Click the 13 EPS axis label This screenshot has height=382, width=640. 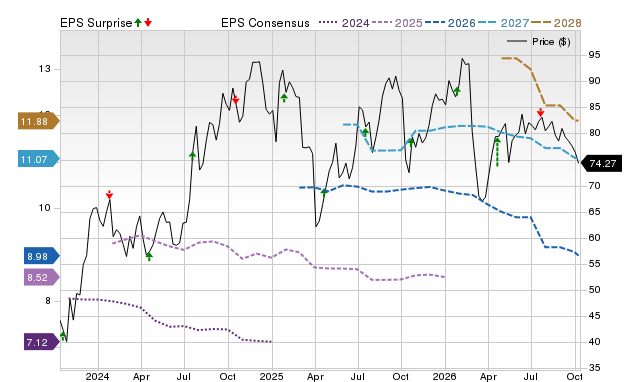click(x=45, y=69)
